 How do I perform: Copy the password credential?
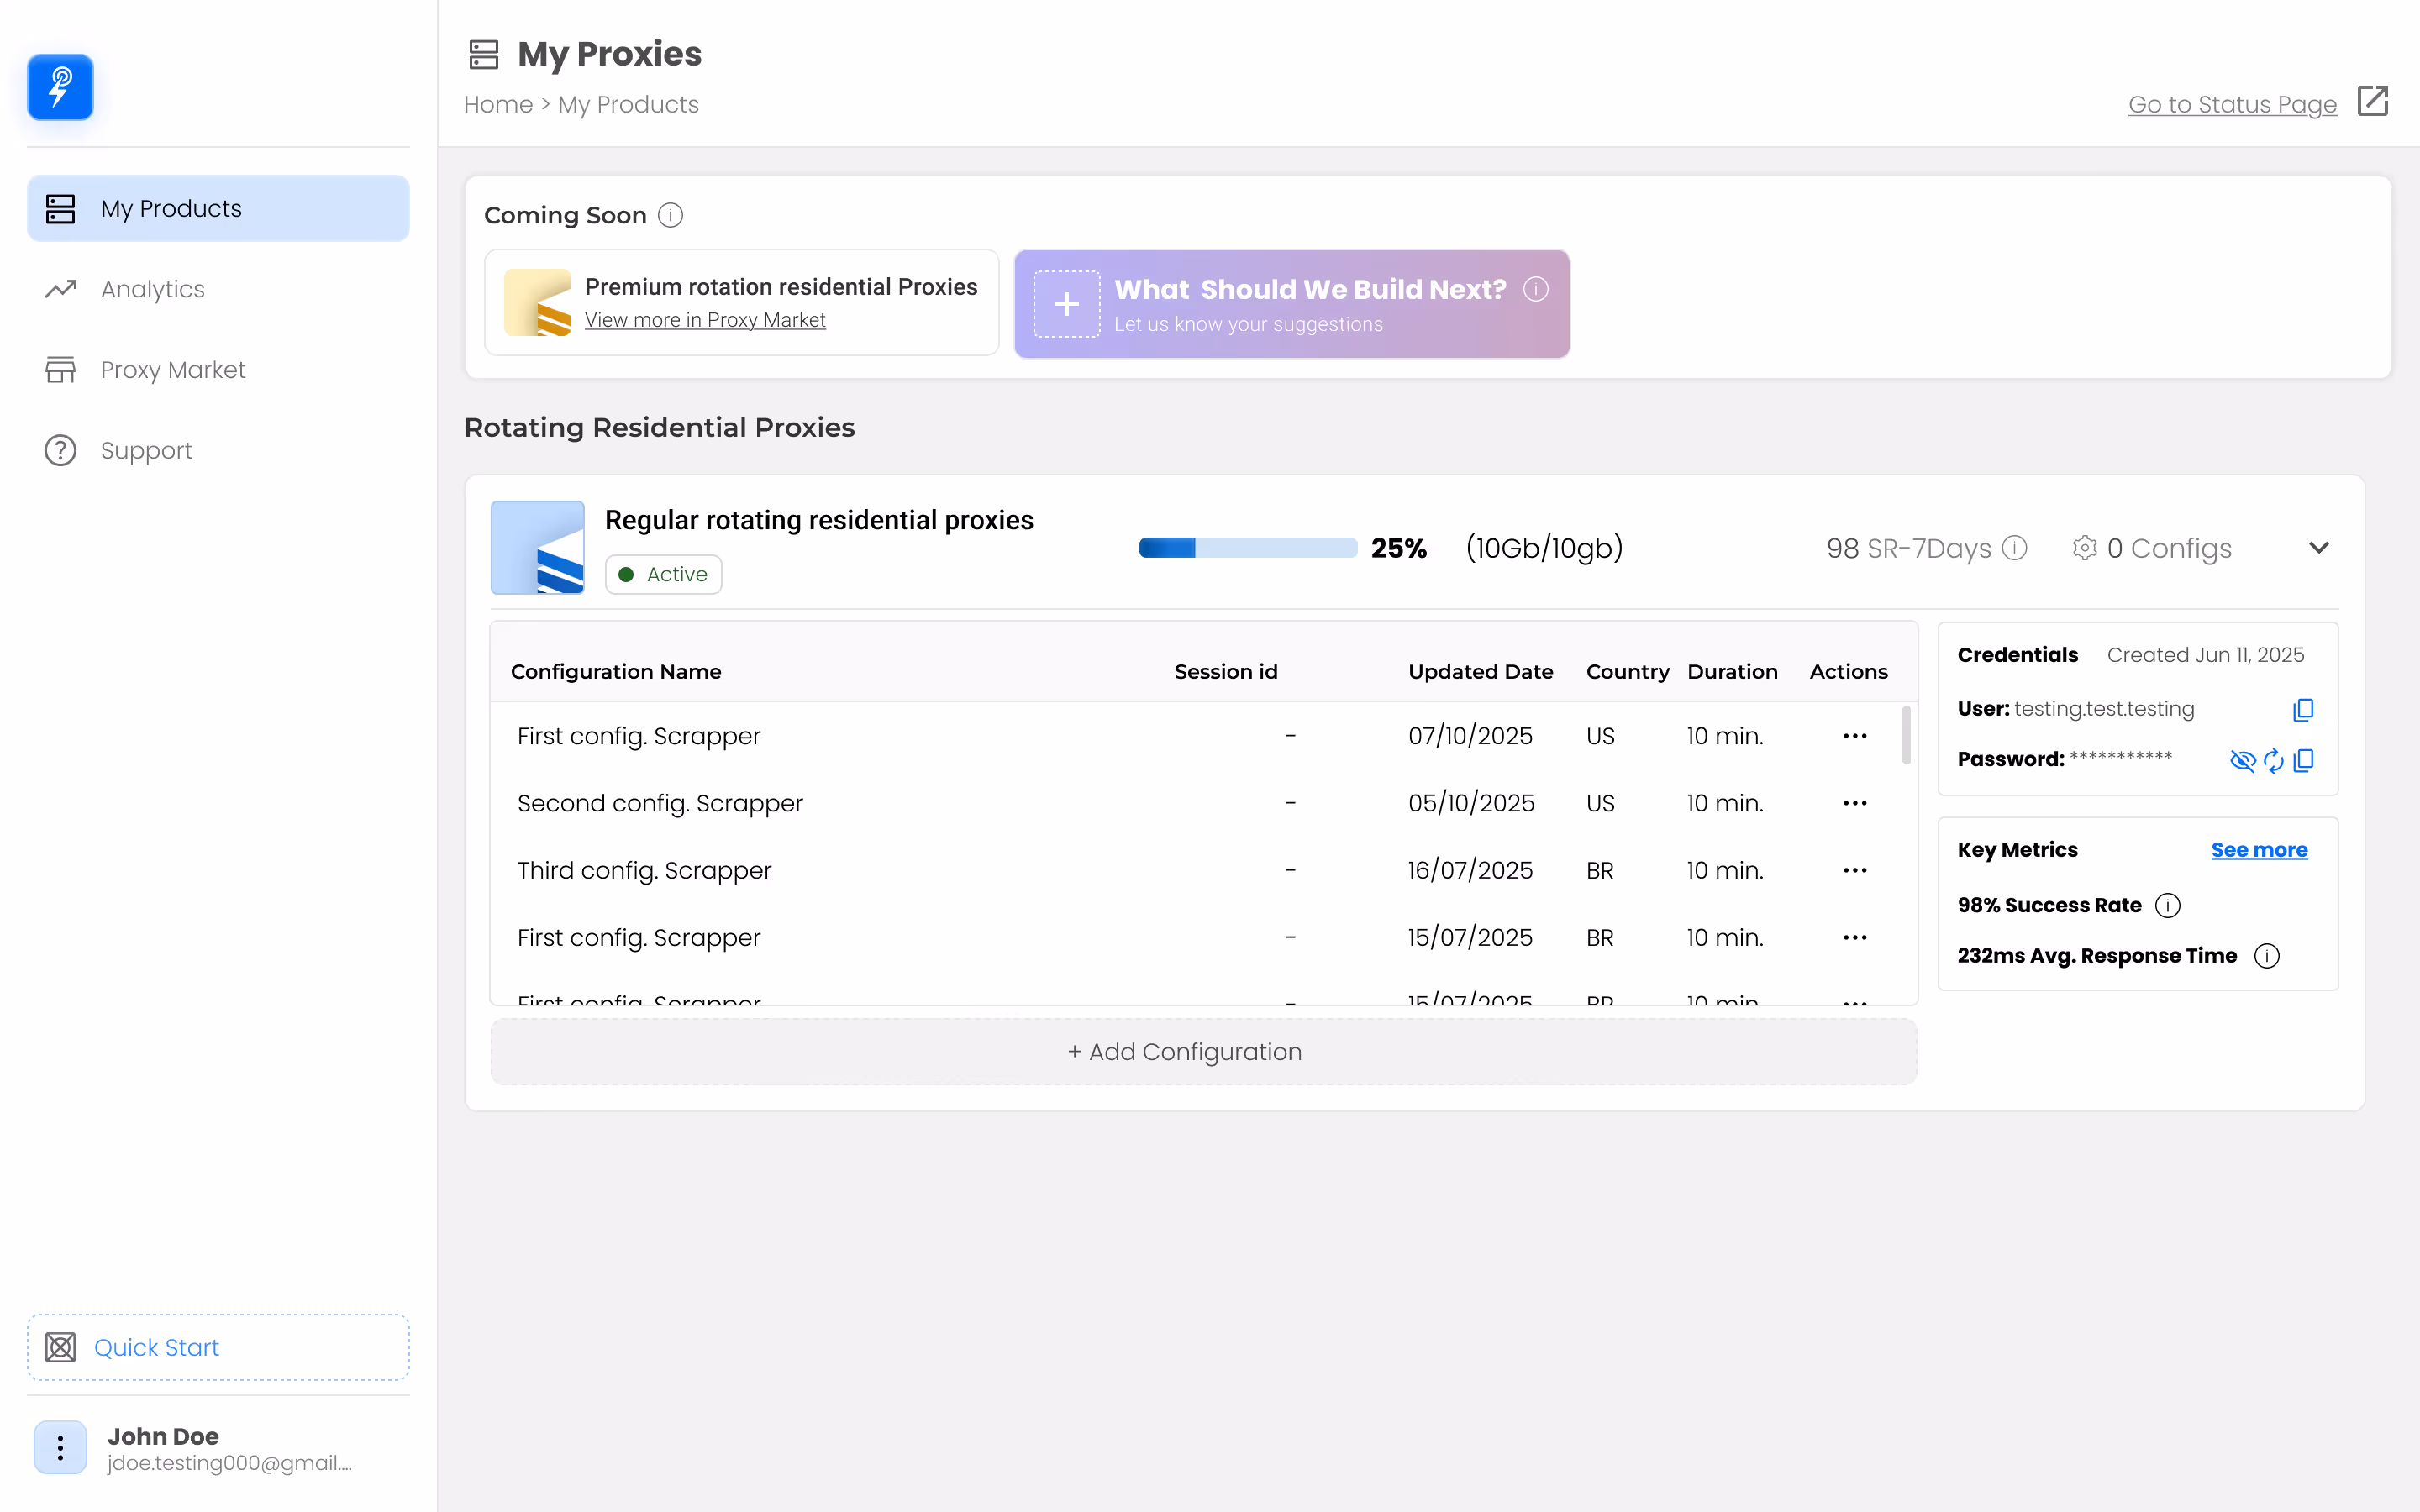click(x=2303, y=761)
